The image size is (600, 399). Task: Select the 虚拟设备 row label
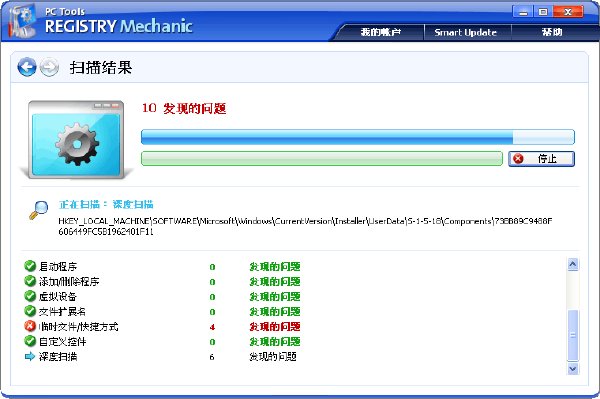(x=58, y=296)
